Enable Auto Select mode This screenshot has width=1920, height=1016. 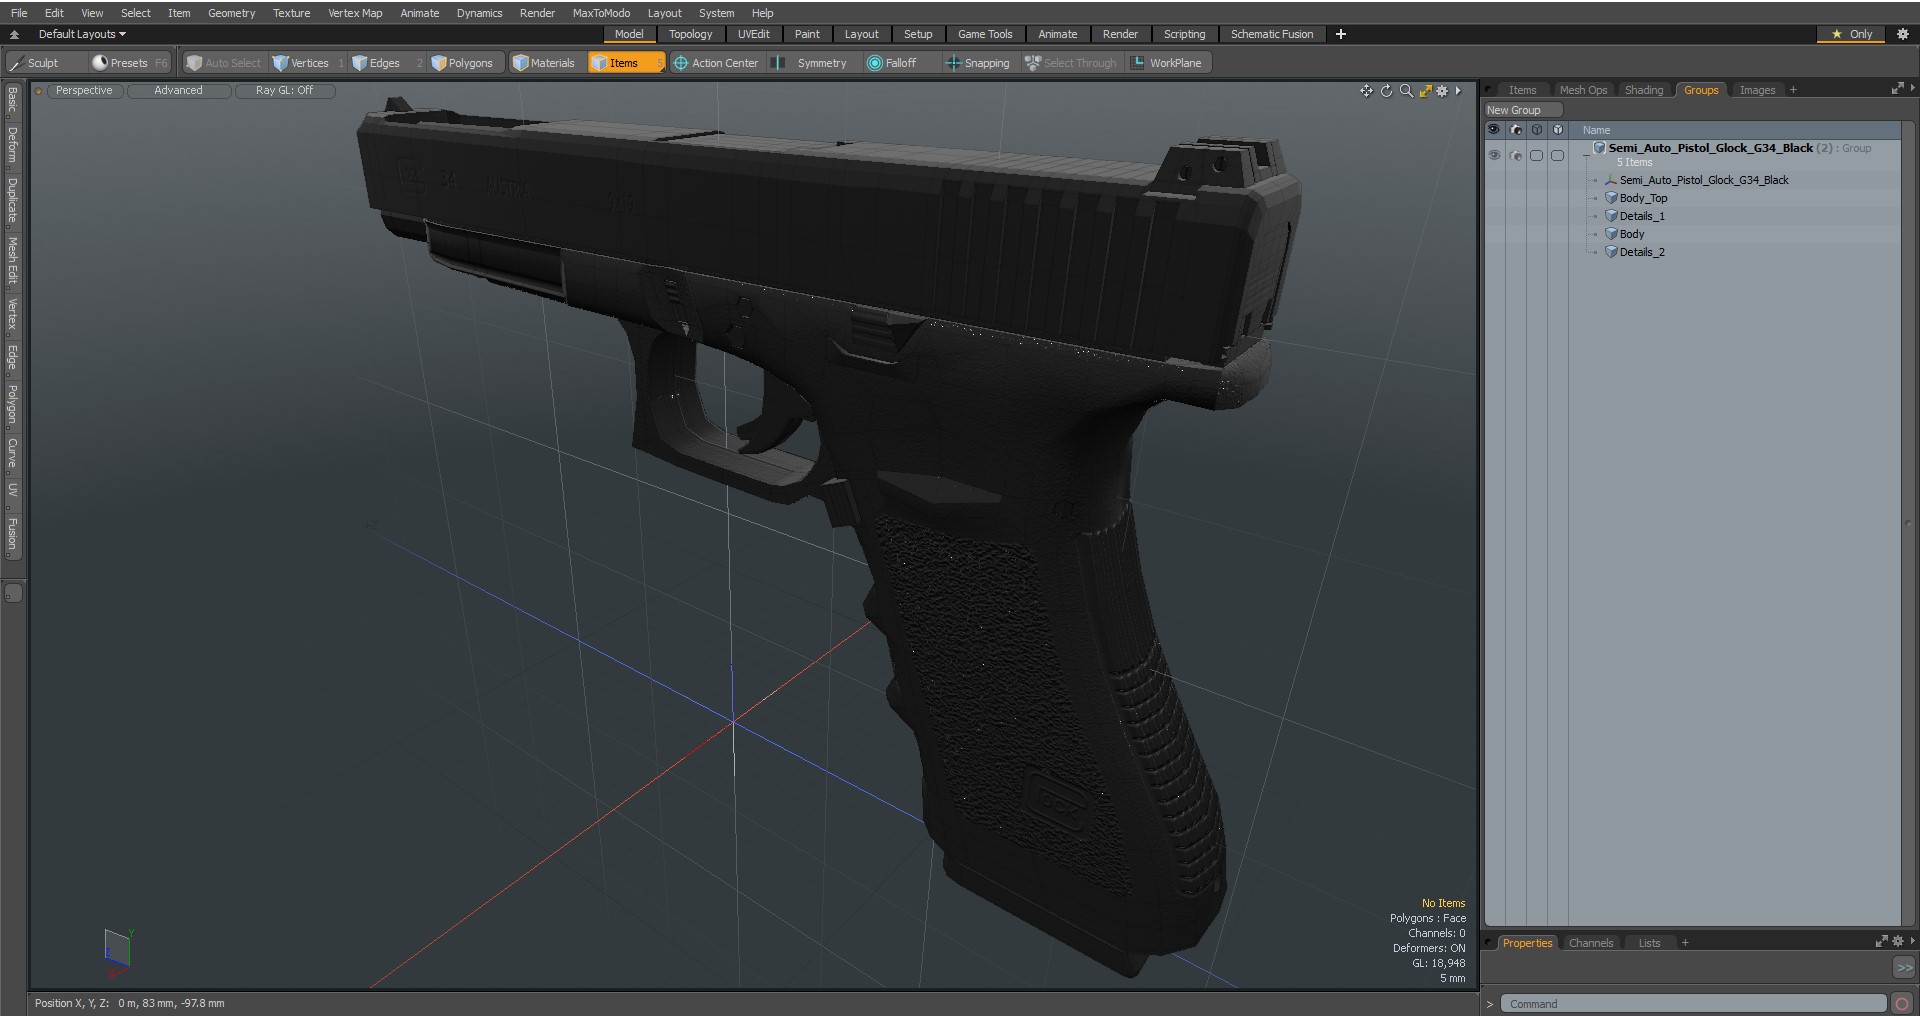pyautogui.click(x=224, y=63)
